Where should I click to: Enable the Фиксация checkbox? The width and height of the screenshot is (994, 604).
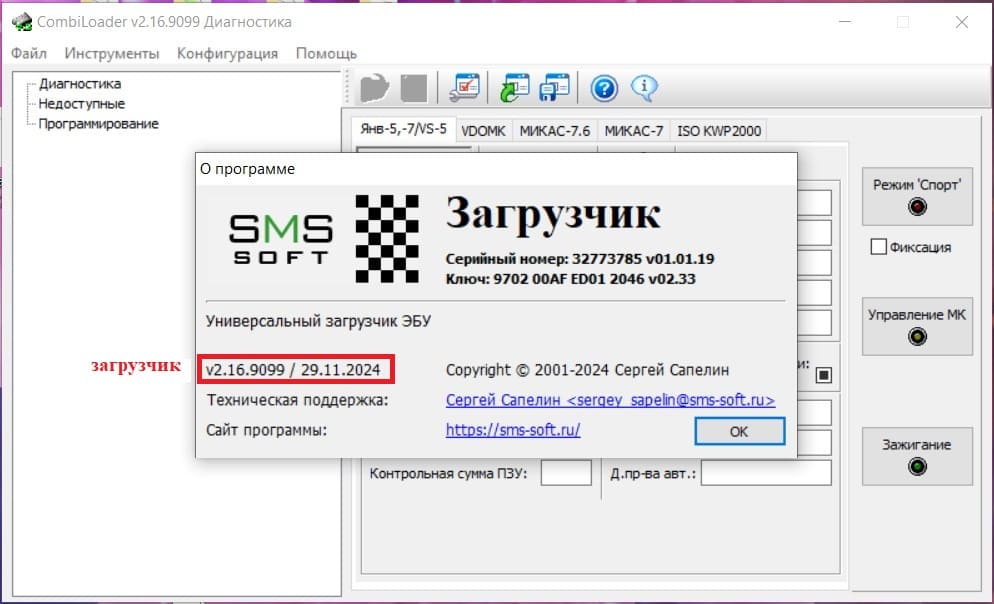pos(878,247)
